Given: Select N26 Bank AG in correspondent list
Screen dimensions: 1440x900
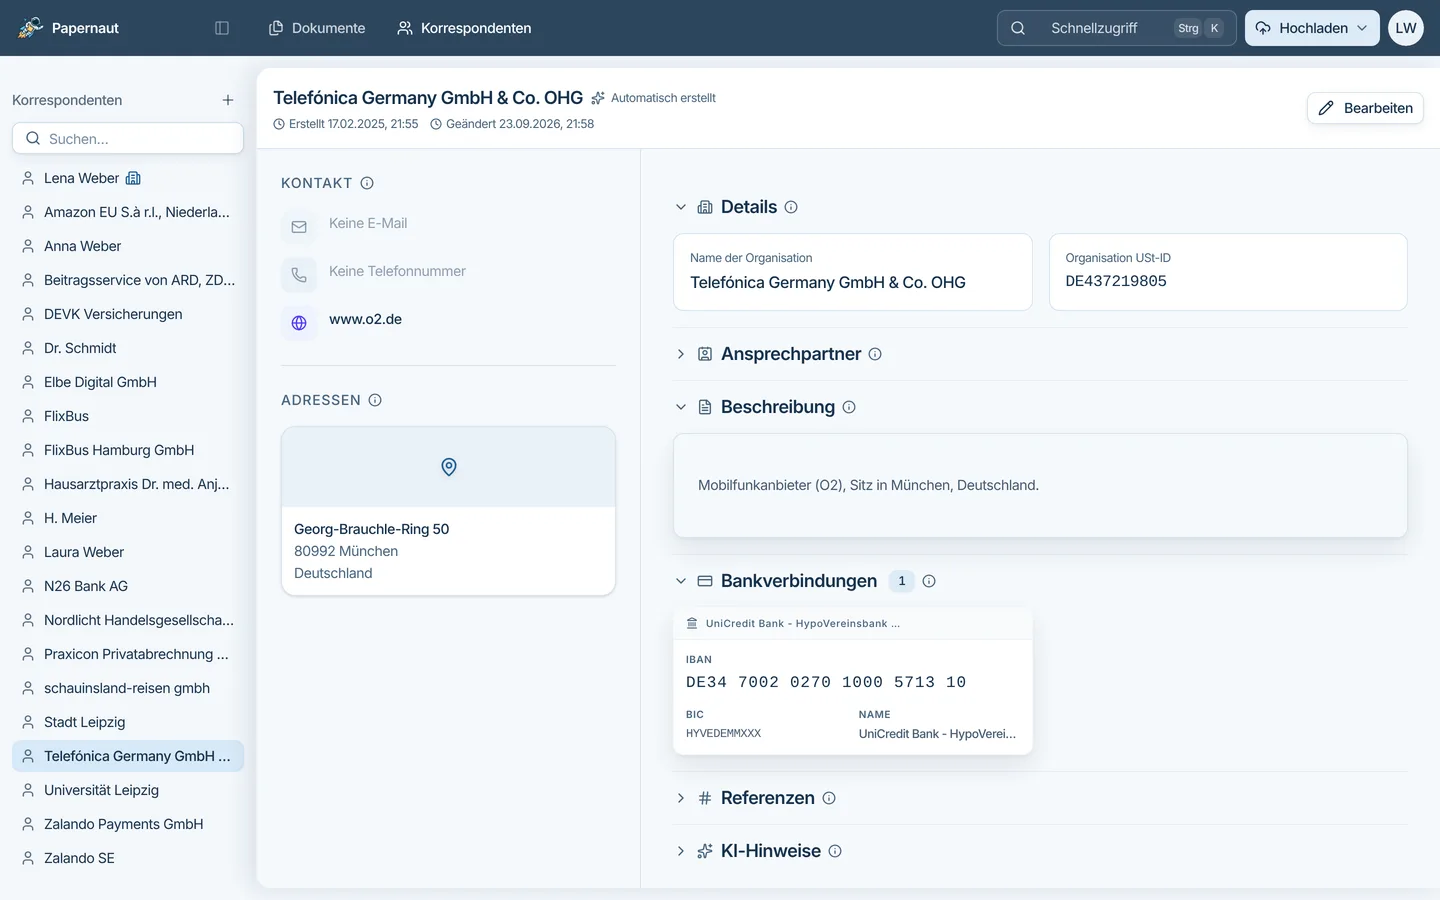Looking at the screenshot, I should point(128,586).
